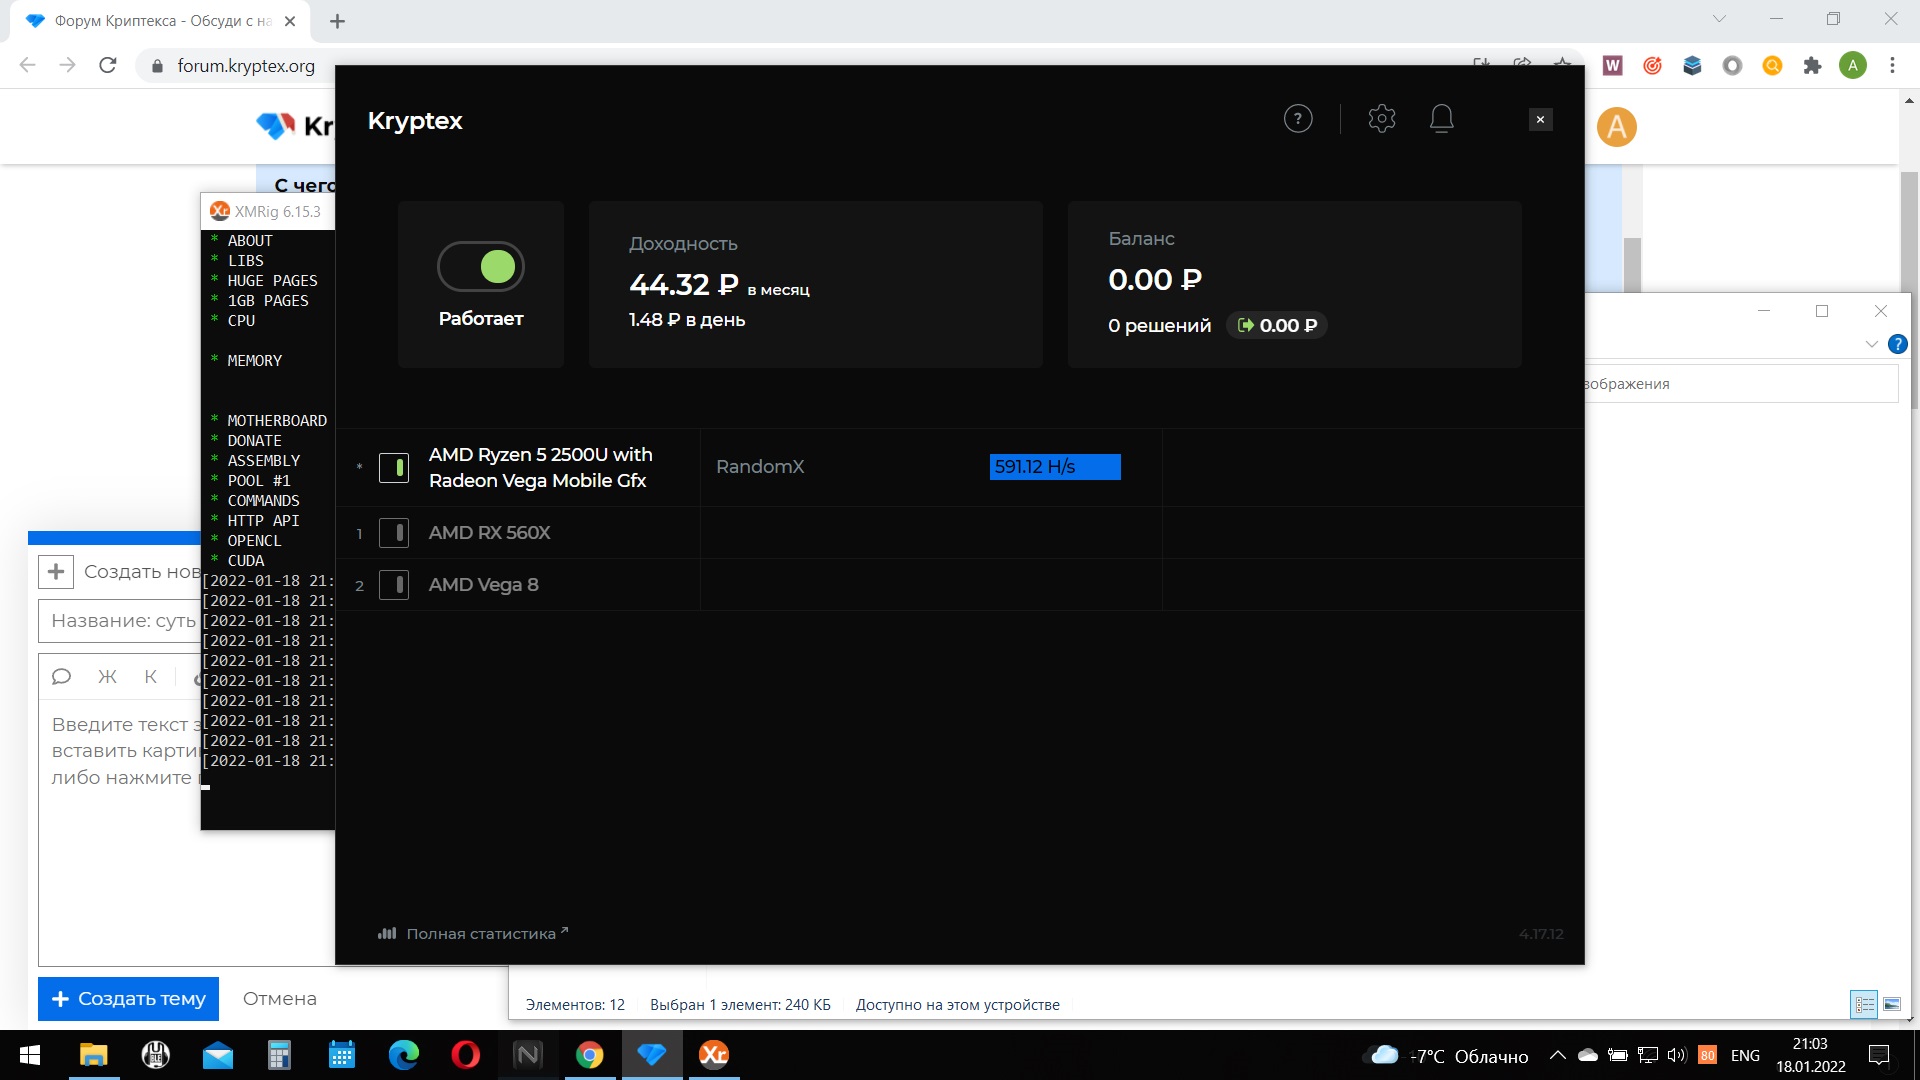This screenshot has width=1920, height=1080.
Task: Go back in the browser
Action: tap(27, 65)
